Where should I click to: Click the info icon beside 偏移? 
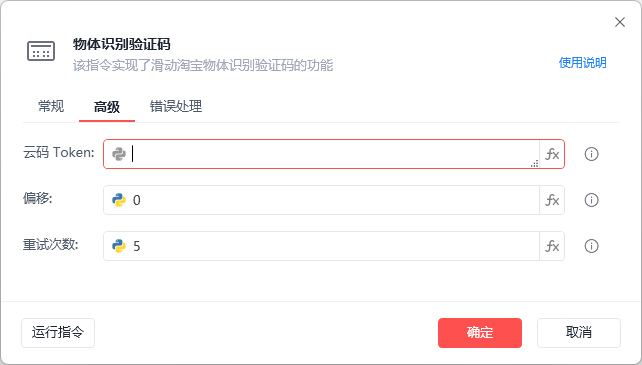point(591,200)
